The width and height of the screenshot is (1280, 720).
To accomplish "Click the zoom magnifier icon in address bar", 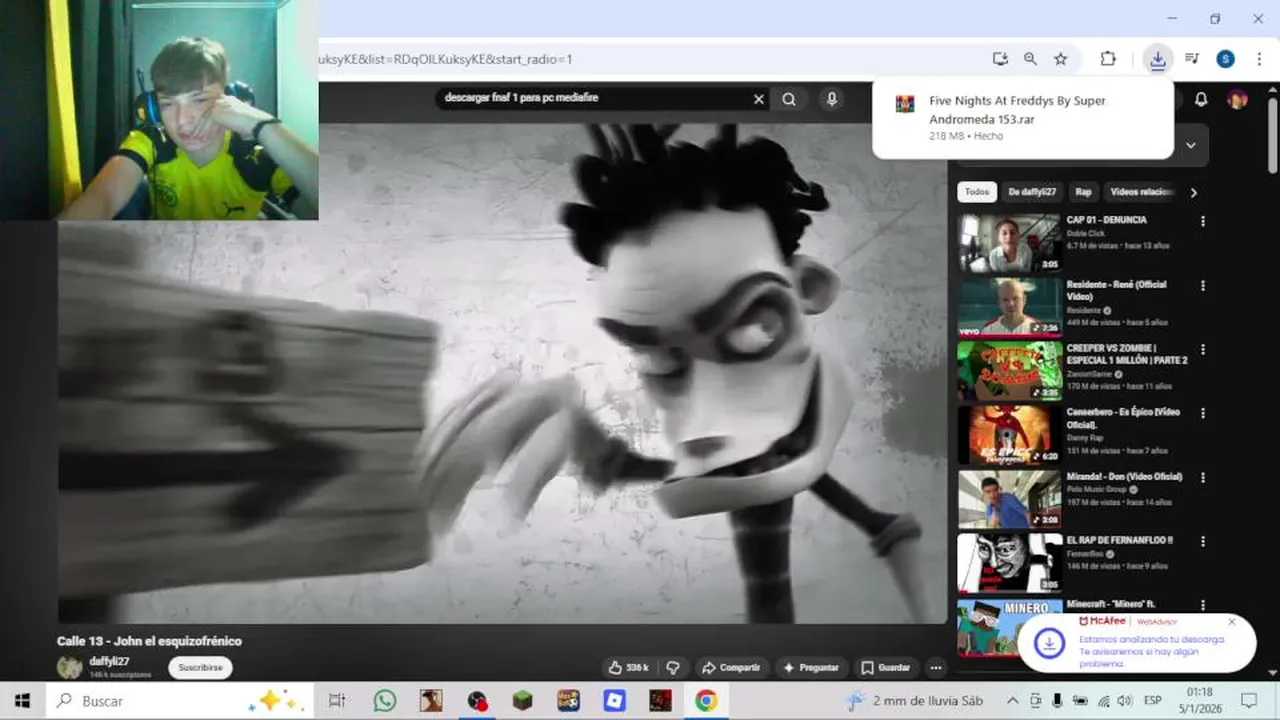I will point(1030,59).
